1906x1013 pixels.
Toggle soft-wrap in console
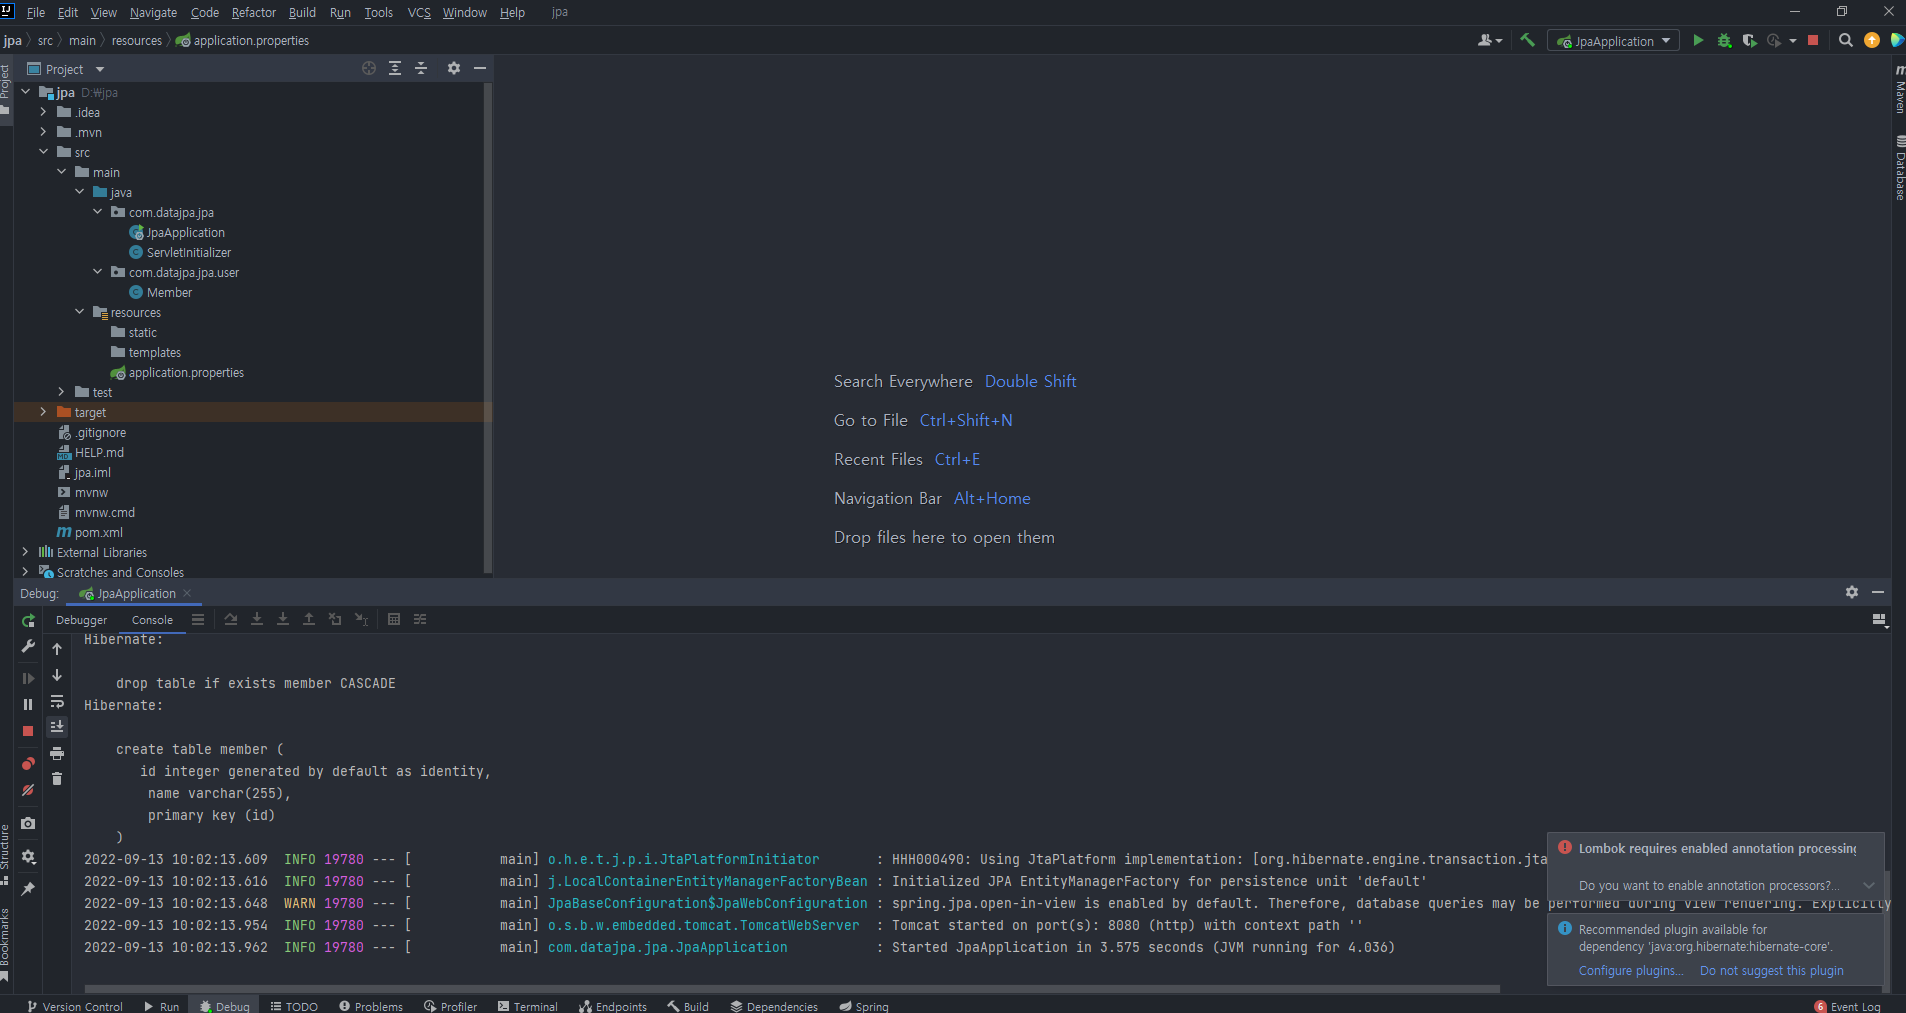pos(57,701)
